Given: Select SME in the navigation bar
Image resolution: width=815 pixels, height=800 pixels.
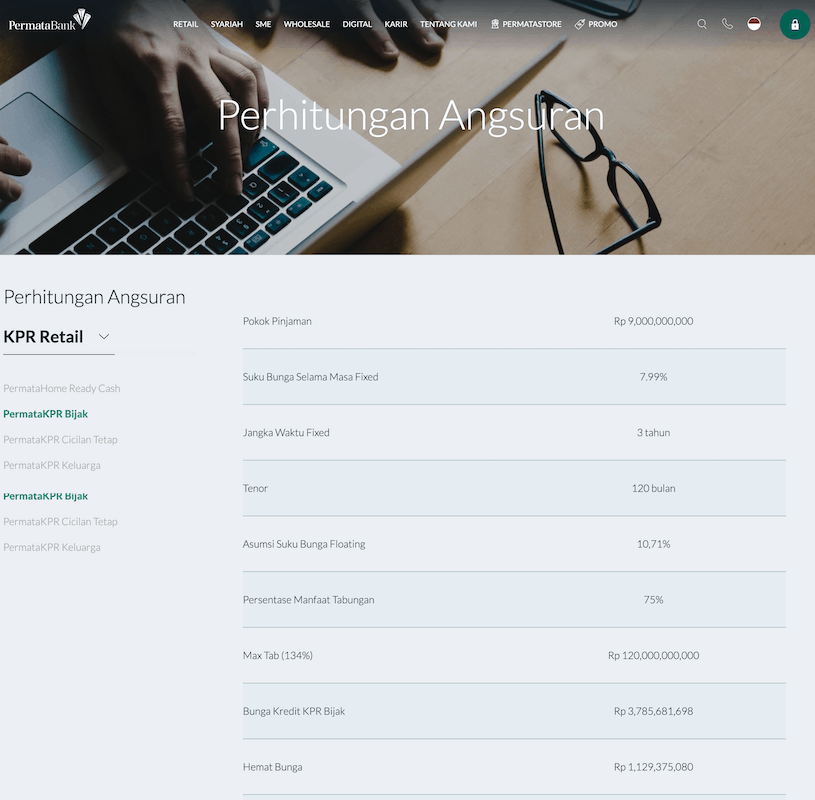Looking at the screenshot, I should coord(263,24).
